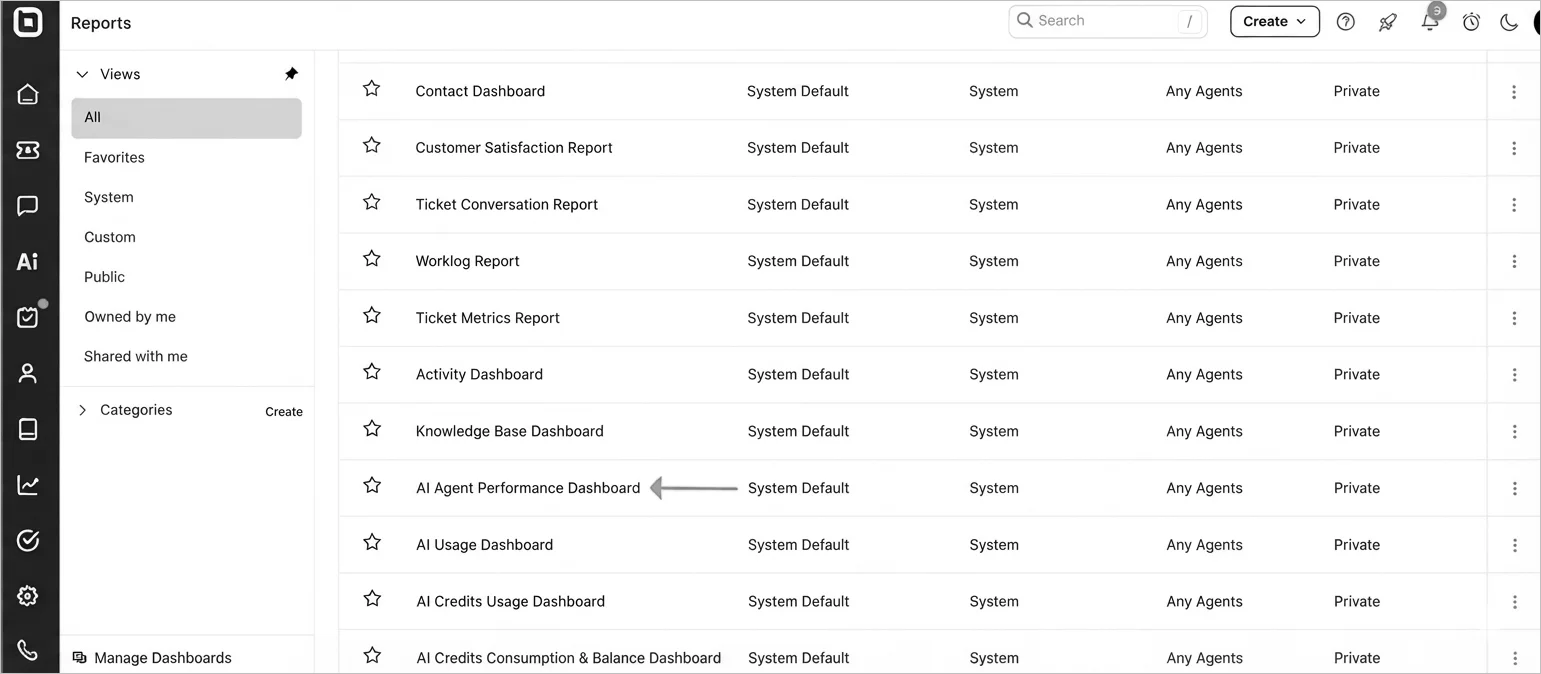Open more options for AI Usage Dashboard
This screenshot has height=674, width=1541.
tap(1514, 545)
